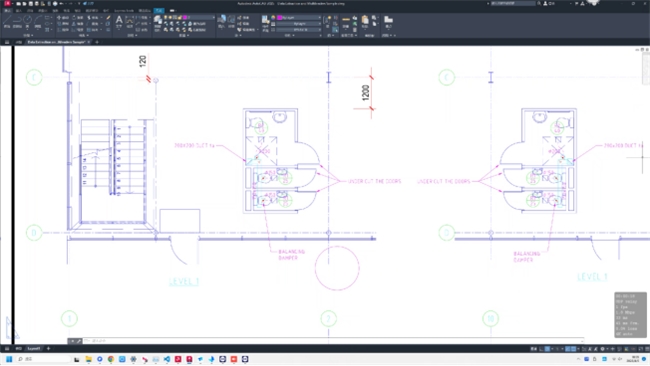Click the magenta object color swatch
The image size is (650, 366).
279,18
